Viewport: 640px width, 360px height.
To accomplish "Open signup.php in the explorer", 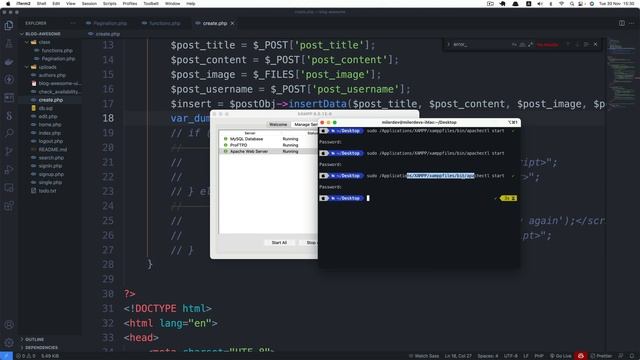I will [x=51, y=174].
